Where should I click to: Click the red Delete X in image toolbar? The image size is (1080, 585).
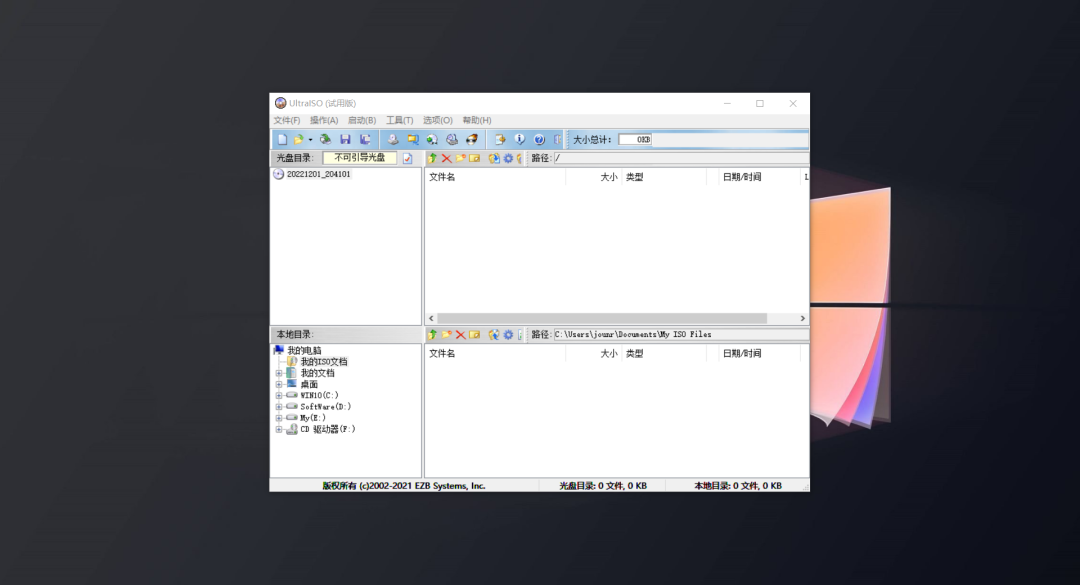(x=446, y=158)
